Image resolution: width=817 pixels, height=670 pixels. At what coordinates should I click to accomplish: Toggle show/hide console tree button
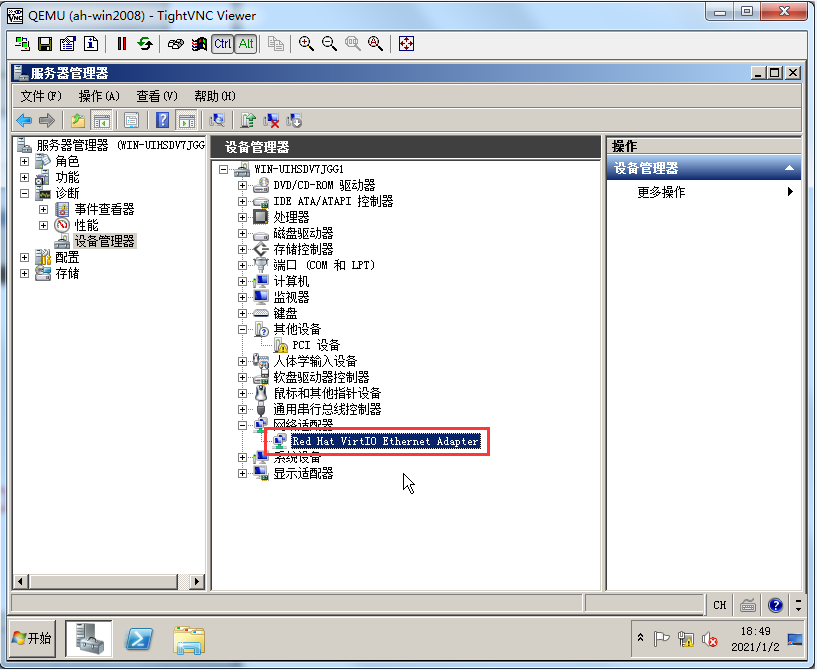[101, 120]
